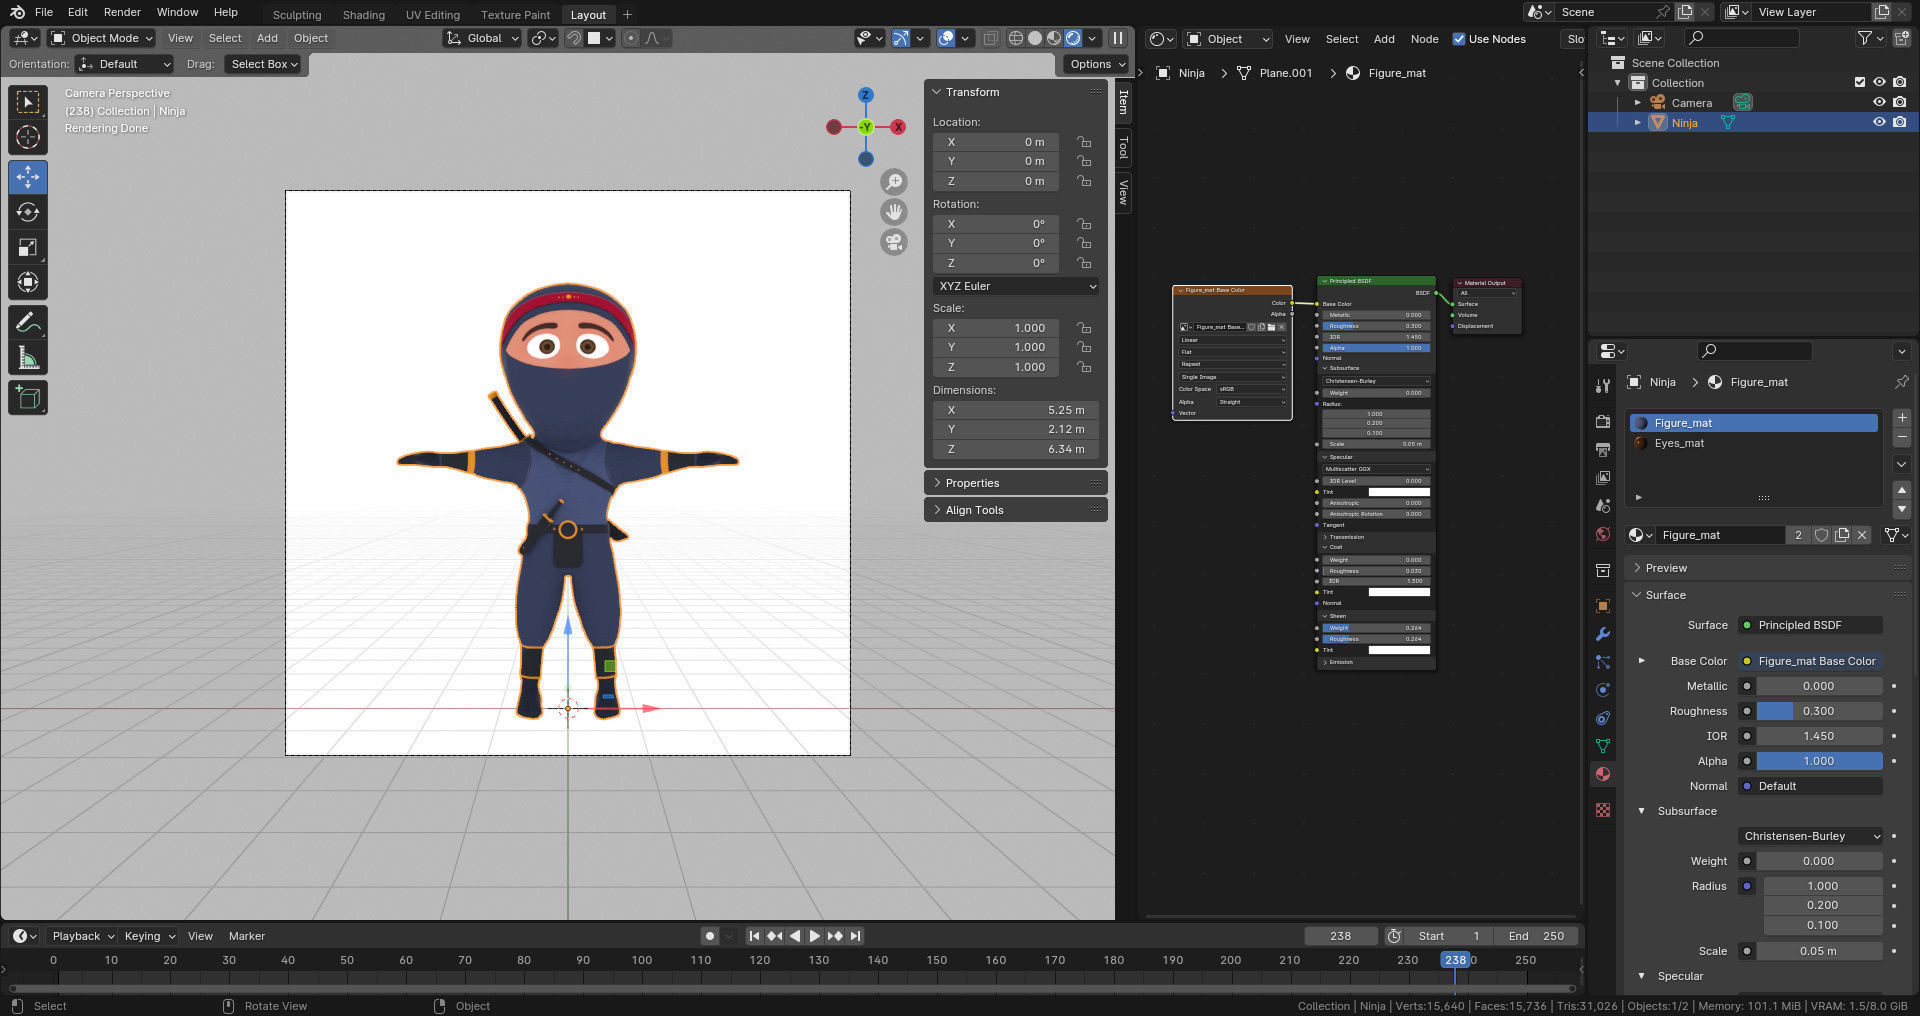This screenshot has width=1920, height=1016.
Task: Open the Object Mode dropdown
Action: pyautogui.click(x=102, y=38)
